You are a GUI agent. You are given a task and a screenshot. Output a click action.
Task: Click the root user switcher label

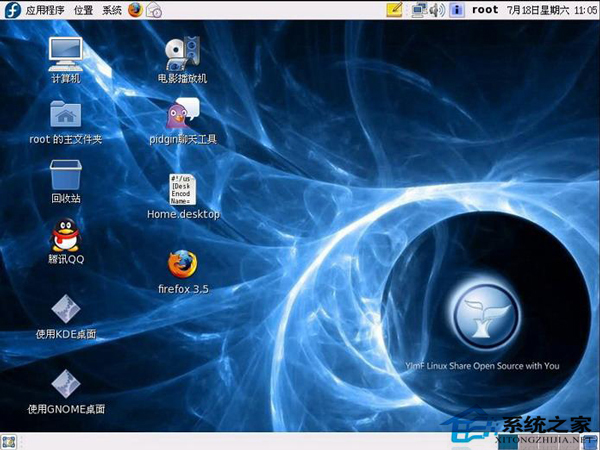pyautogui.click(x=485, y=10)
